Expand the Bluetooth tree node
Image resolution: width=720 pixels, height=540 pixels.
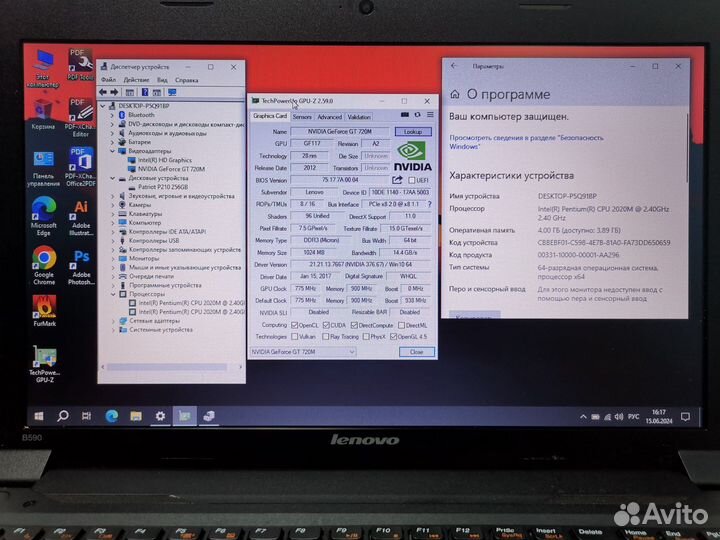113,115
